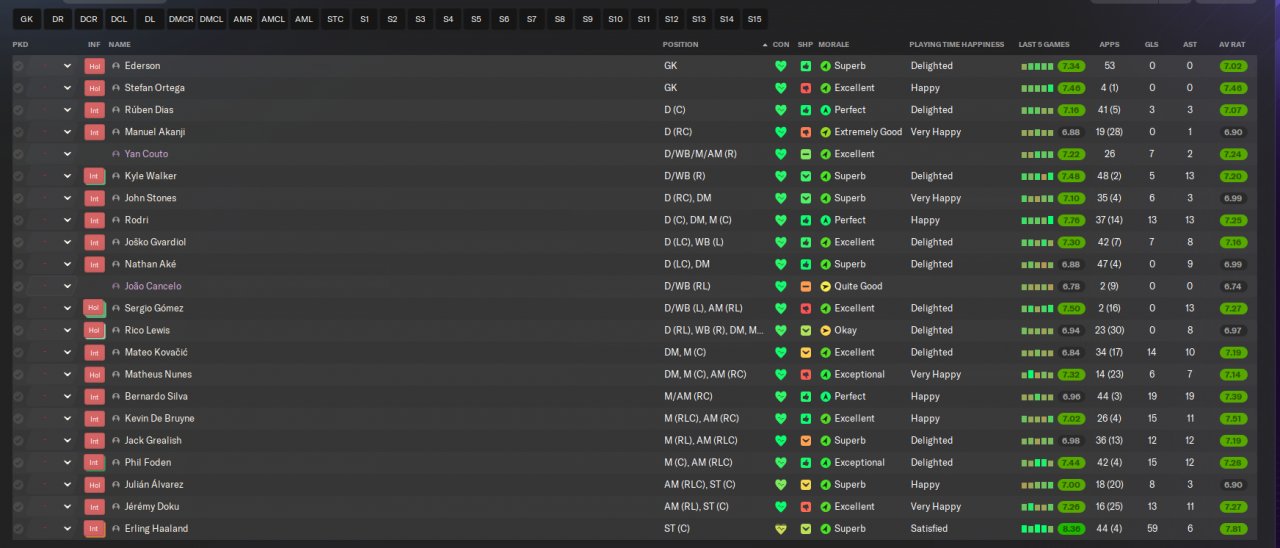This screenshot has height=548, width=1280.
Task: Open the selection dropdown chevron for John Stones
Action: [68, 198]
